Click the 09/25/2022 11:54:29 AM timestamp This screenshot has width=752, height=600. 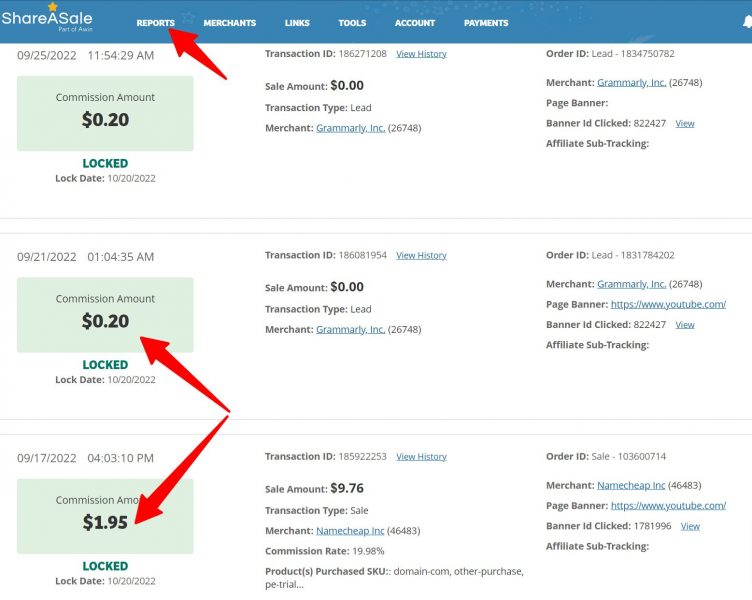85,56
